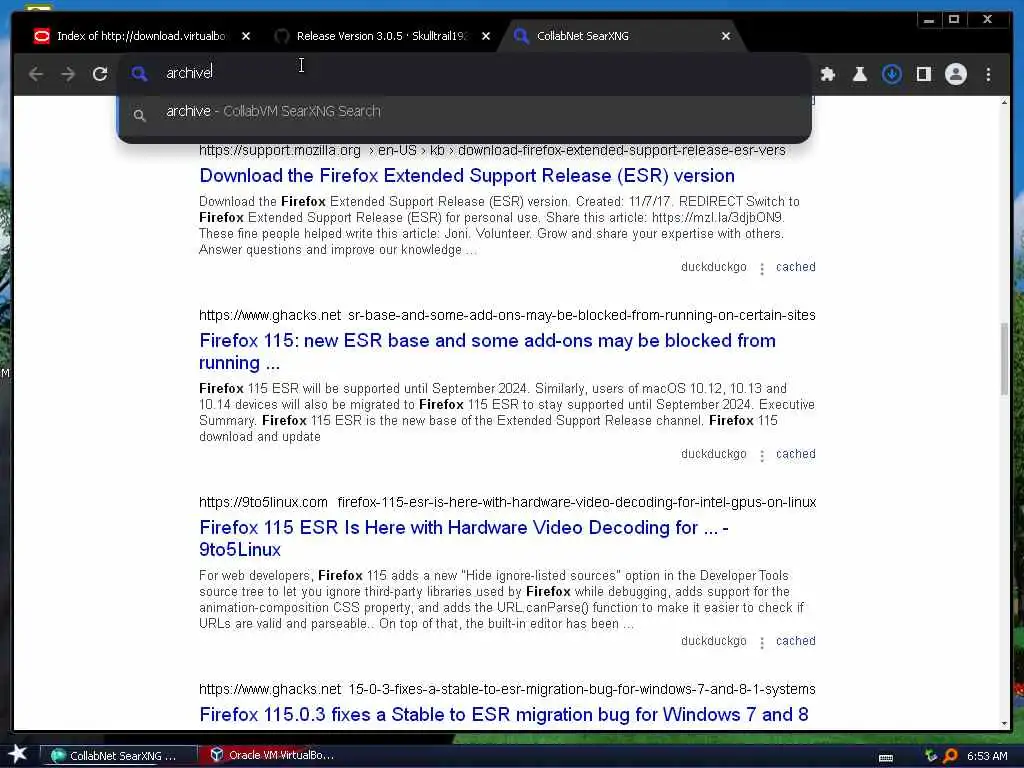The image size is (1024, 768).
Task: Open the downloads indicator
Action: click(891, 74)
